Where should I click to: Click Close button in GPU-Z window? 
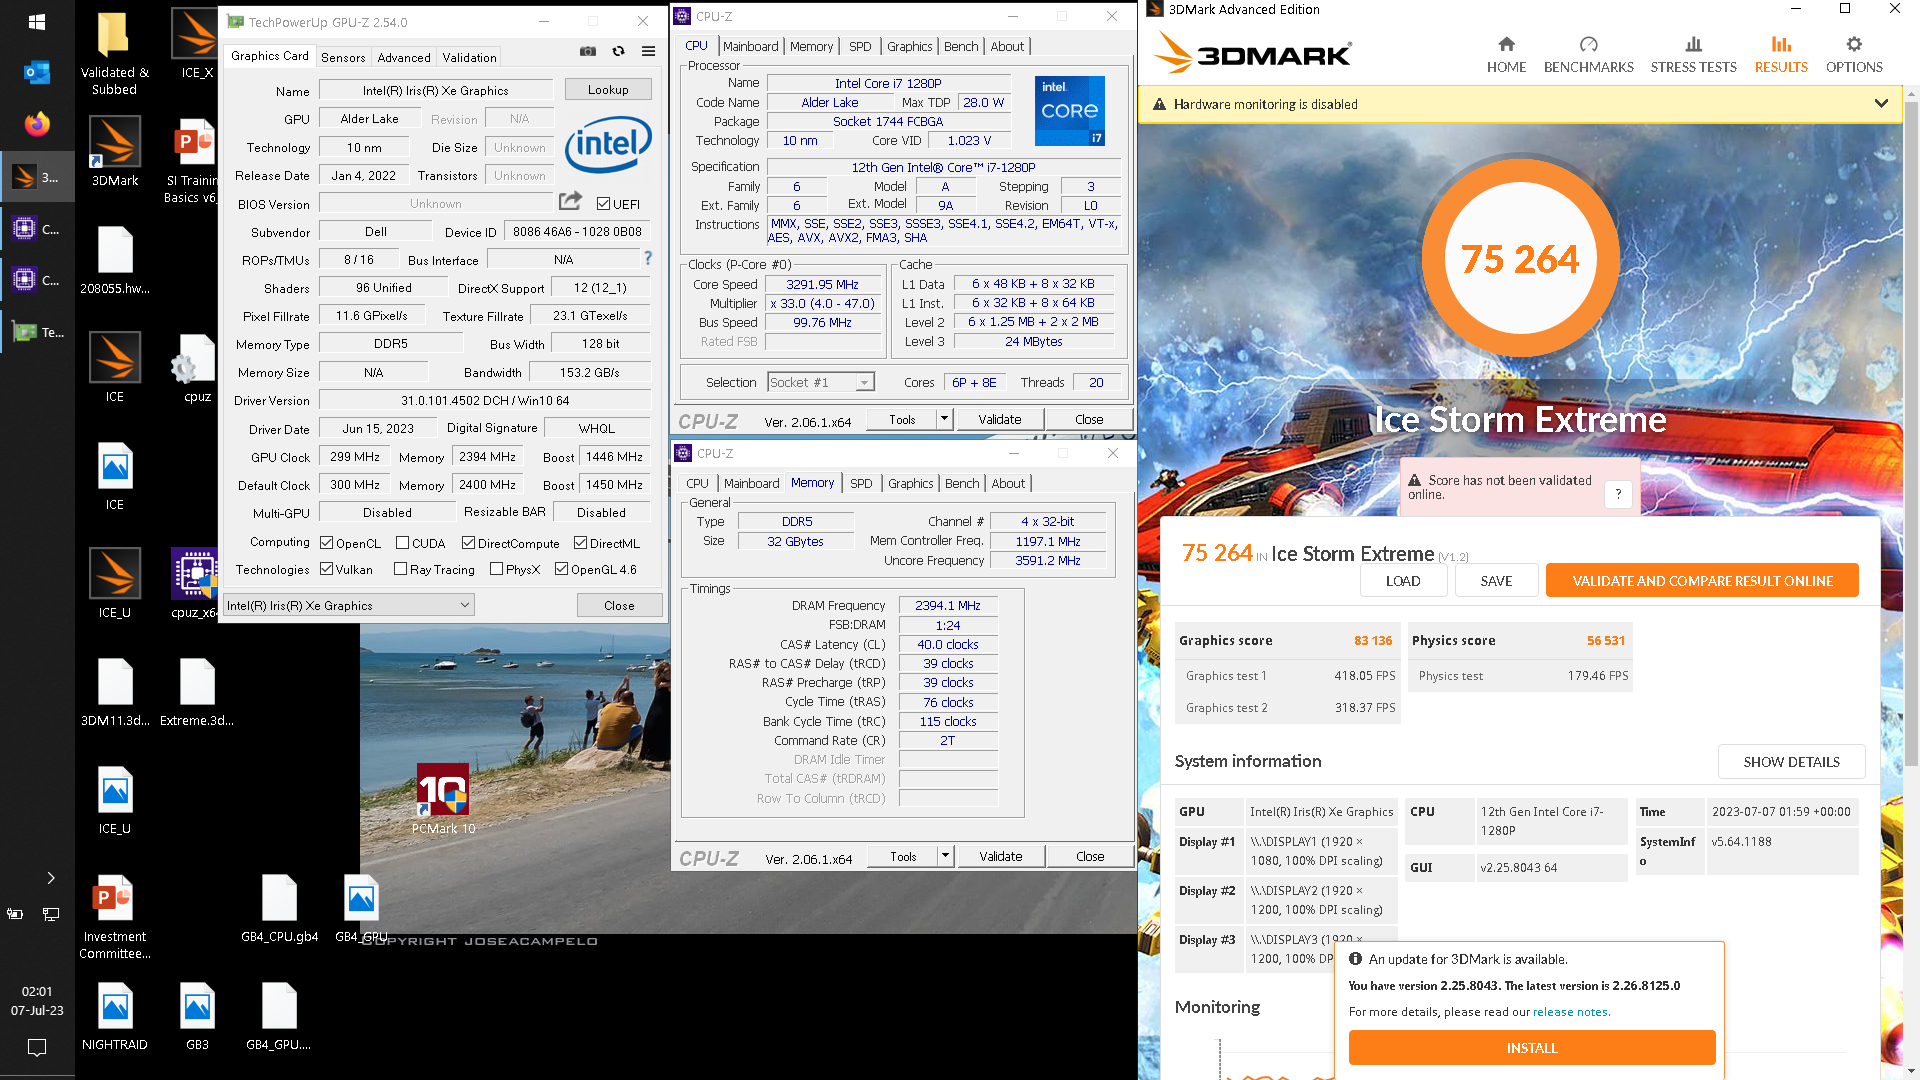tap(619, 605)
